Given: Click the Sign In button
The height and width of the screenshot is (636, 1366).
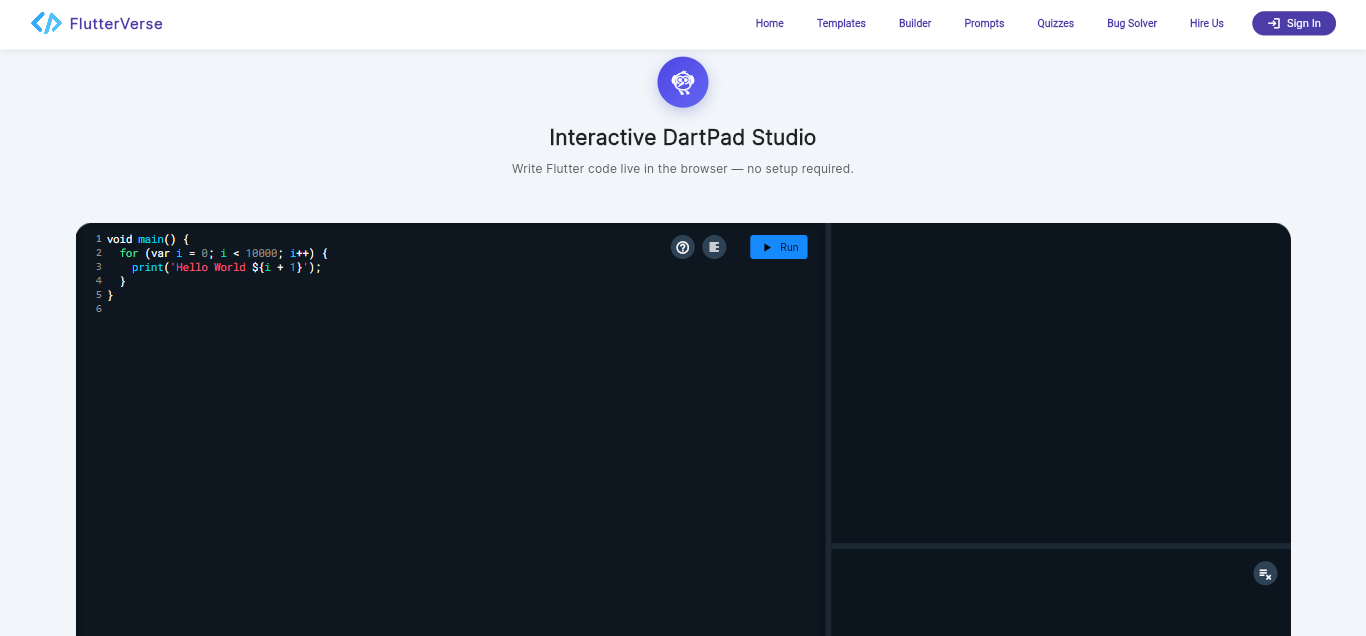Looking at the screenshot, I should click(x=1294, y=23).
